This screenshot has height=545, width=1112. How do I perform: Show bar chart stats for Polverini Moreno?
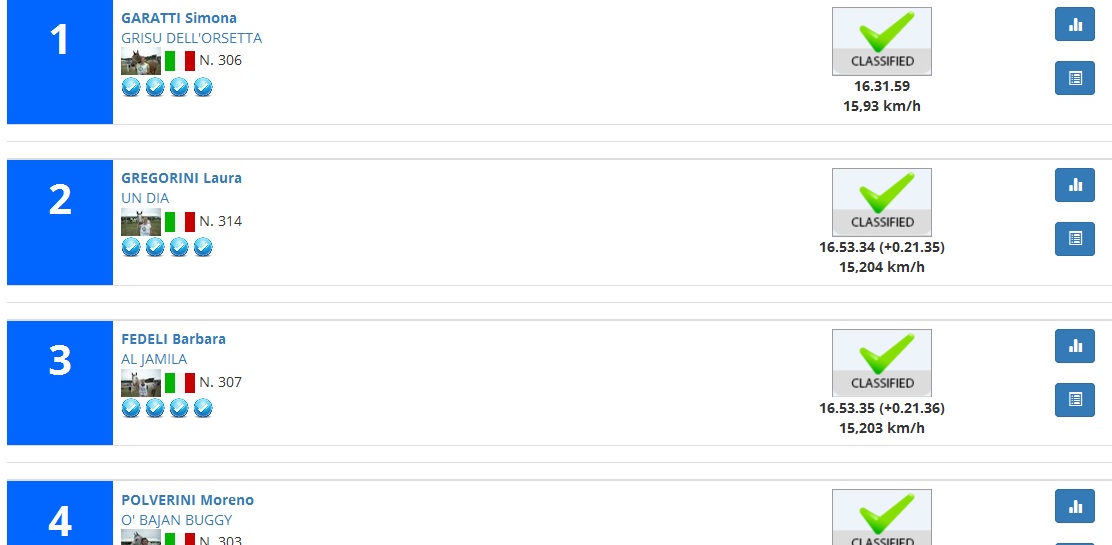(x=1075, y=506)
